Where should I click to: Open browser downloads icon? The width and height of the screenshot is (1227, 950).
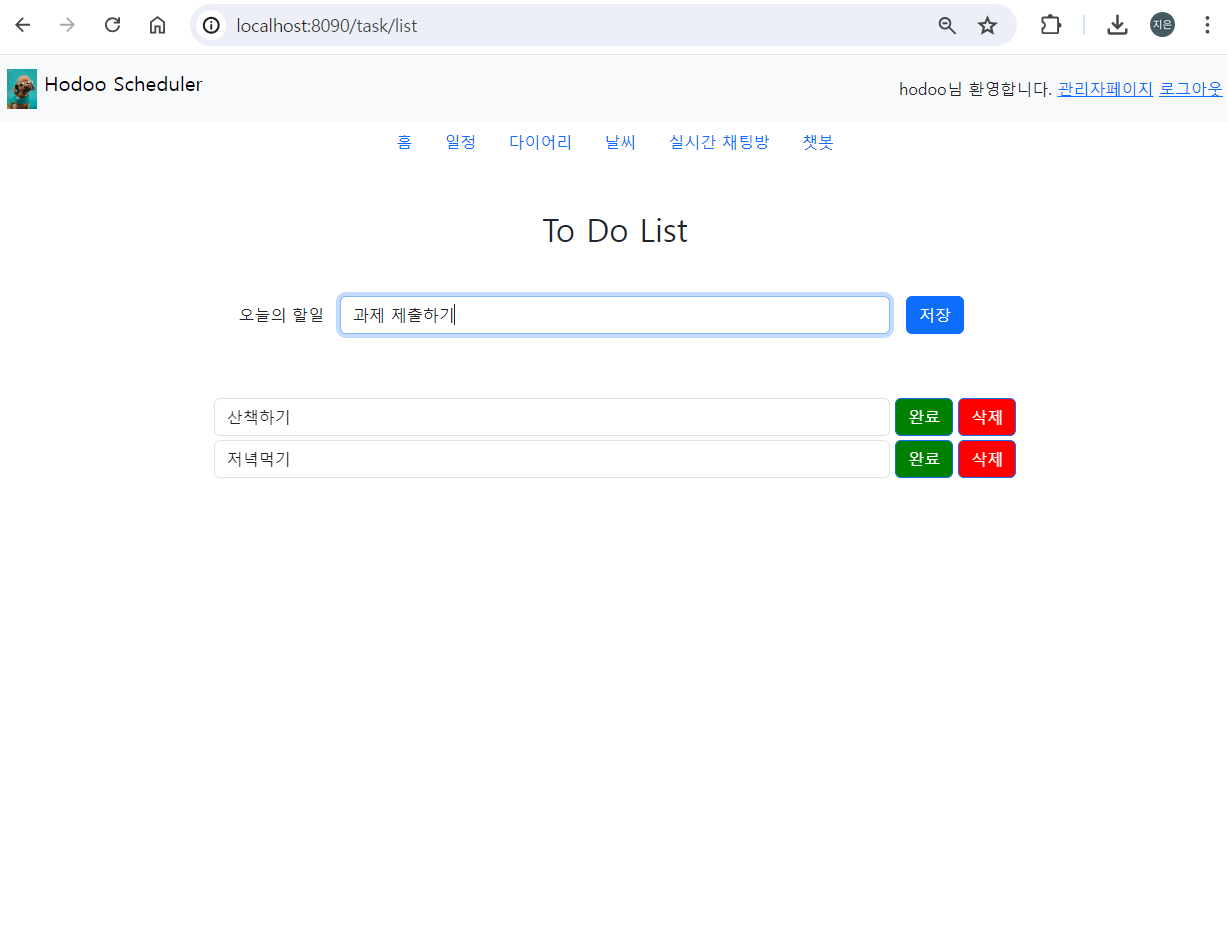pos(1118,25)
